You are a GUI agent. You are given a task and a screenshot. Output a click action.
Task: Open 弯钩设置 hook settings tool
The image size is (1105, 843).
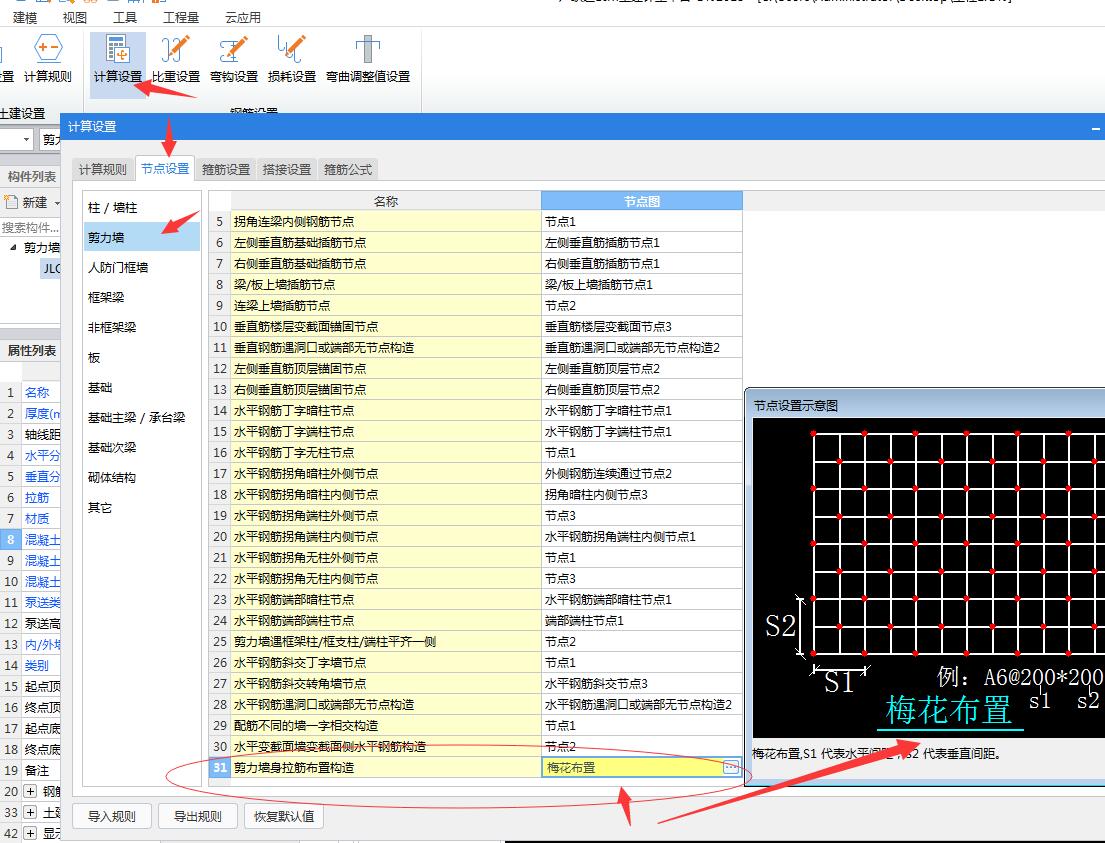[234, 61]
